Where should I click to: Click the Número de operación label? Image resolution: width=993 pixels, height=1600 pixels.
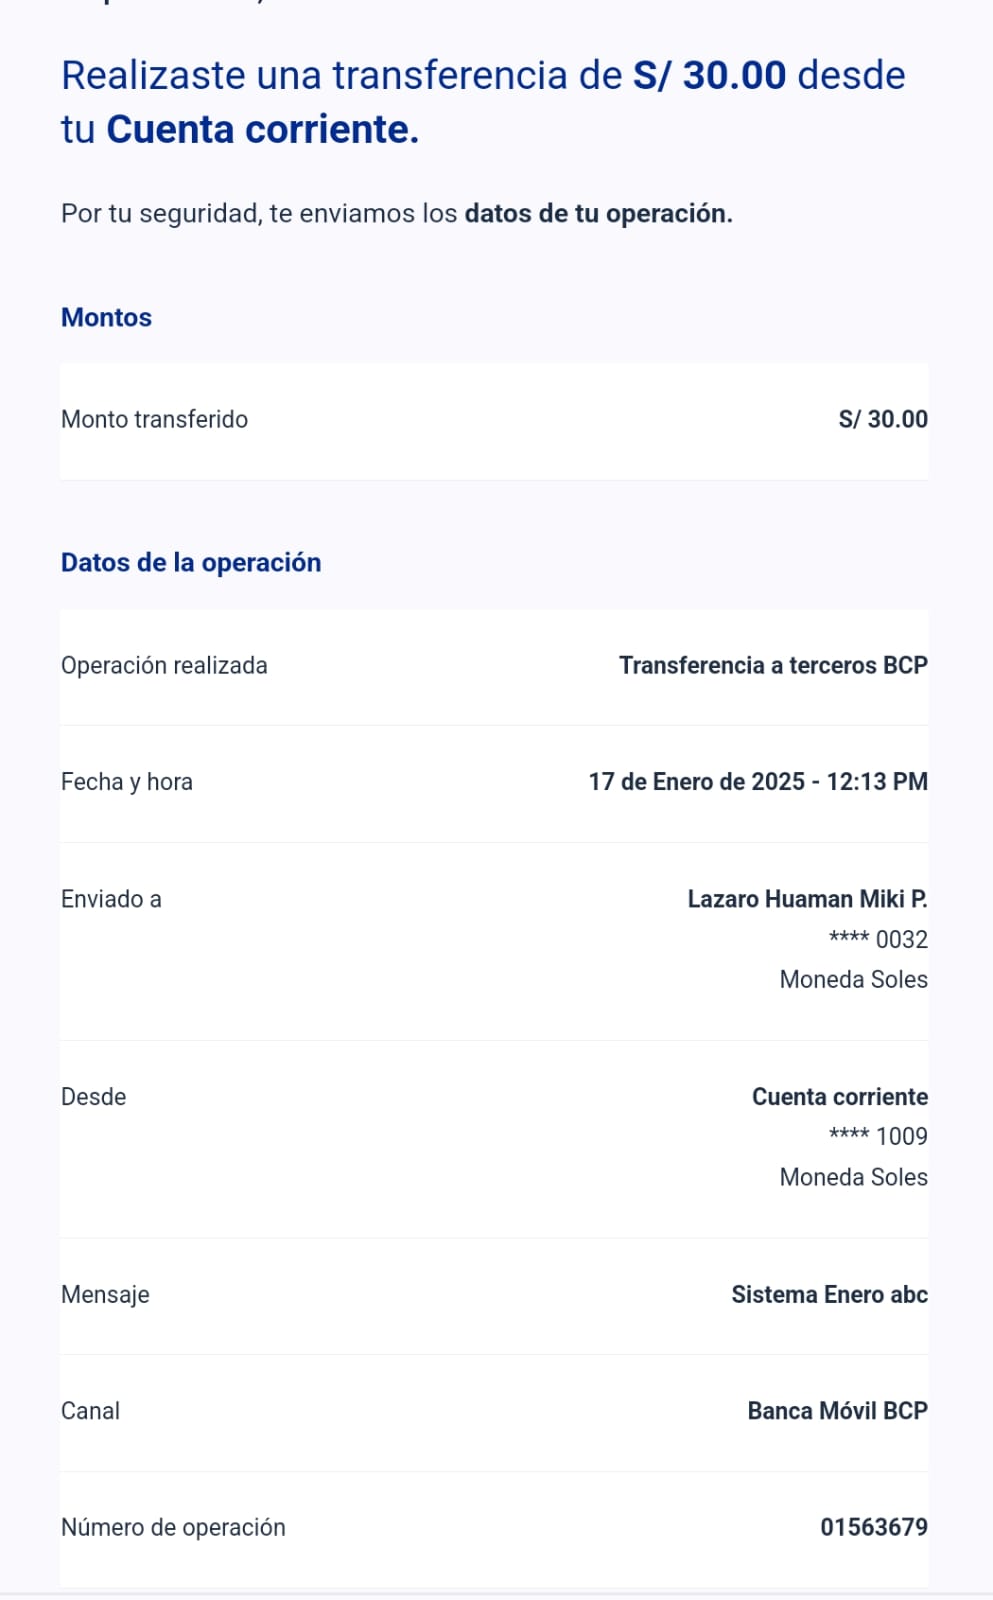[x=173, y=1528]
